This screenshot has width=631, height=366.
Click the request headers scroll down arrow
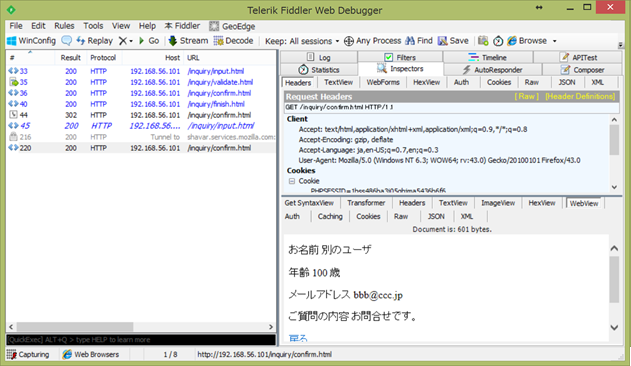pyautogui.click(x=614, y=187)
